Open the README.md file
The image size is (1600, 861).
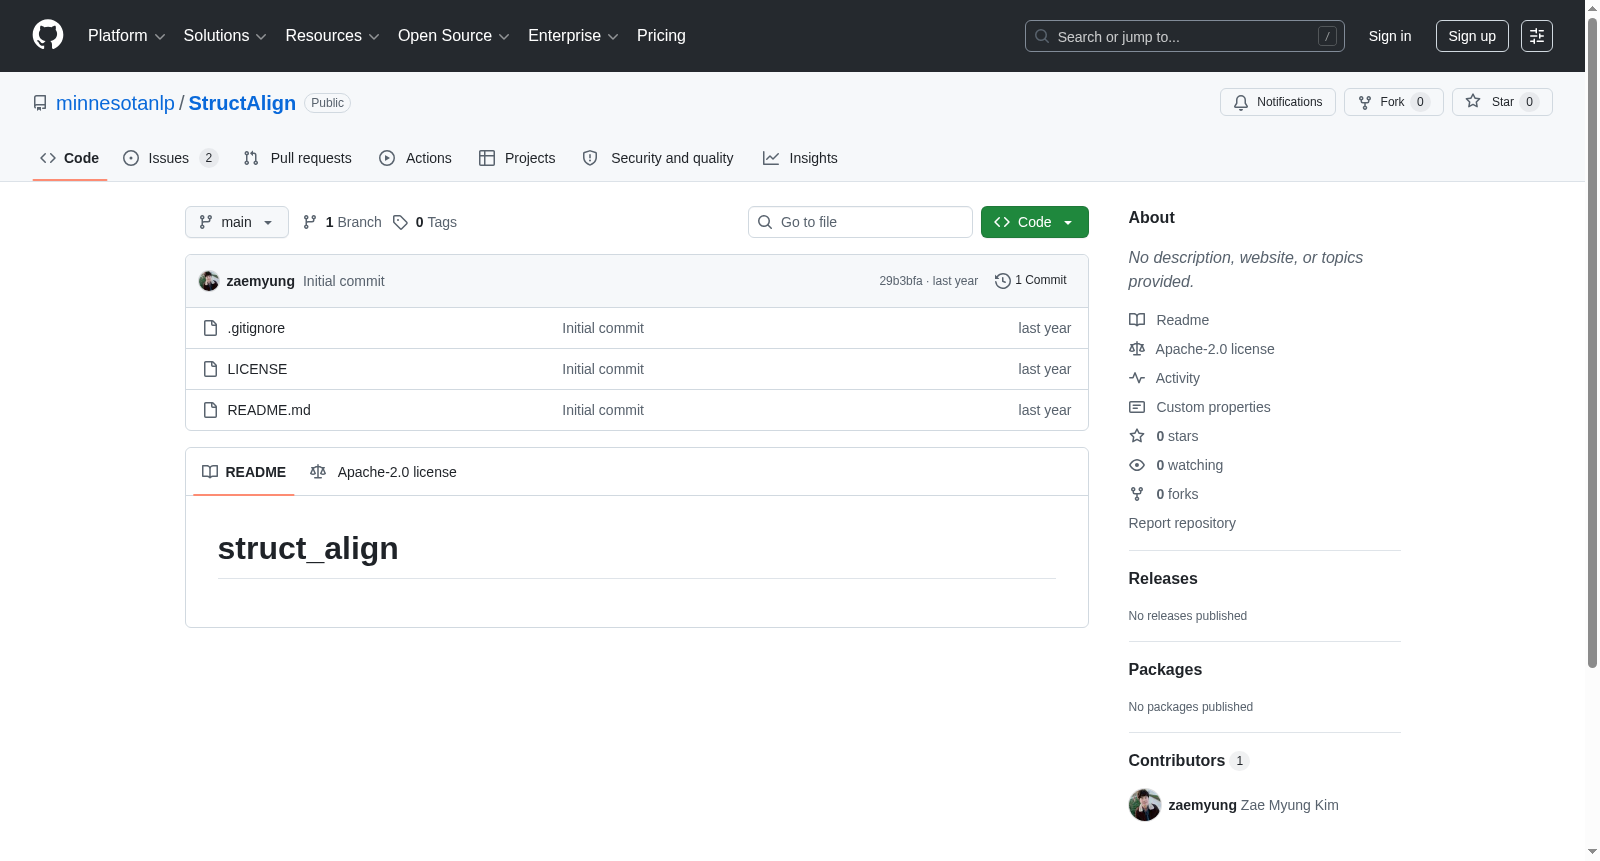pyautogui.click(x=269, y=410)
